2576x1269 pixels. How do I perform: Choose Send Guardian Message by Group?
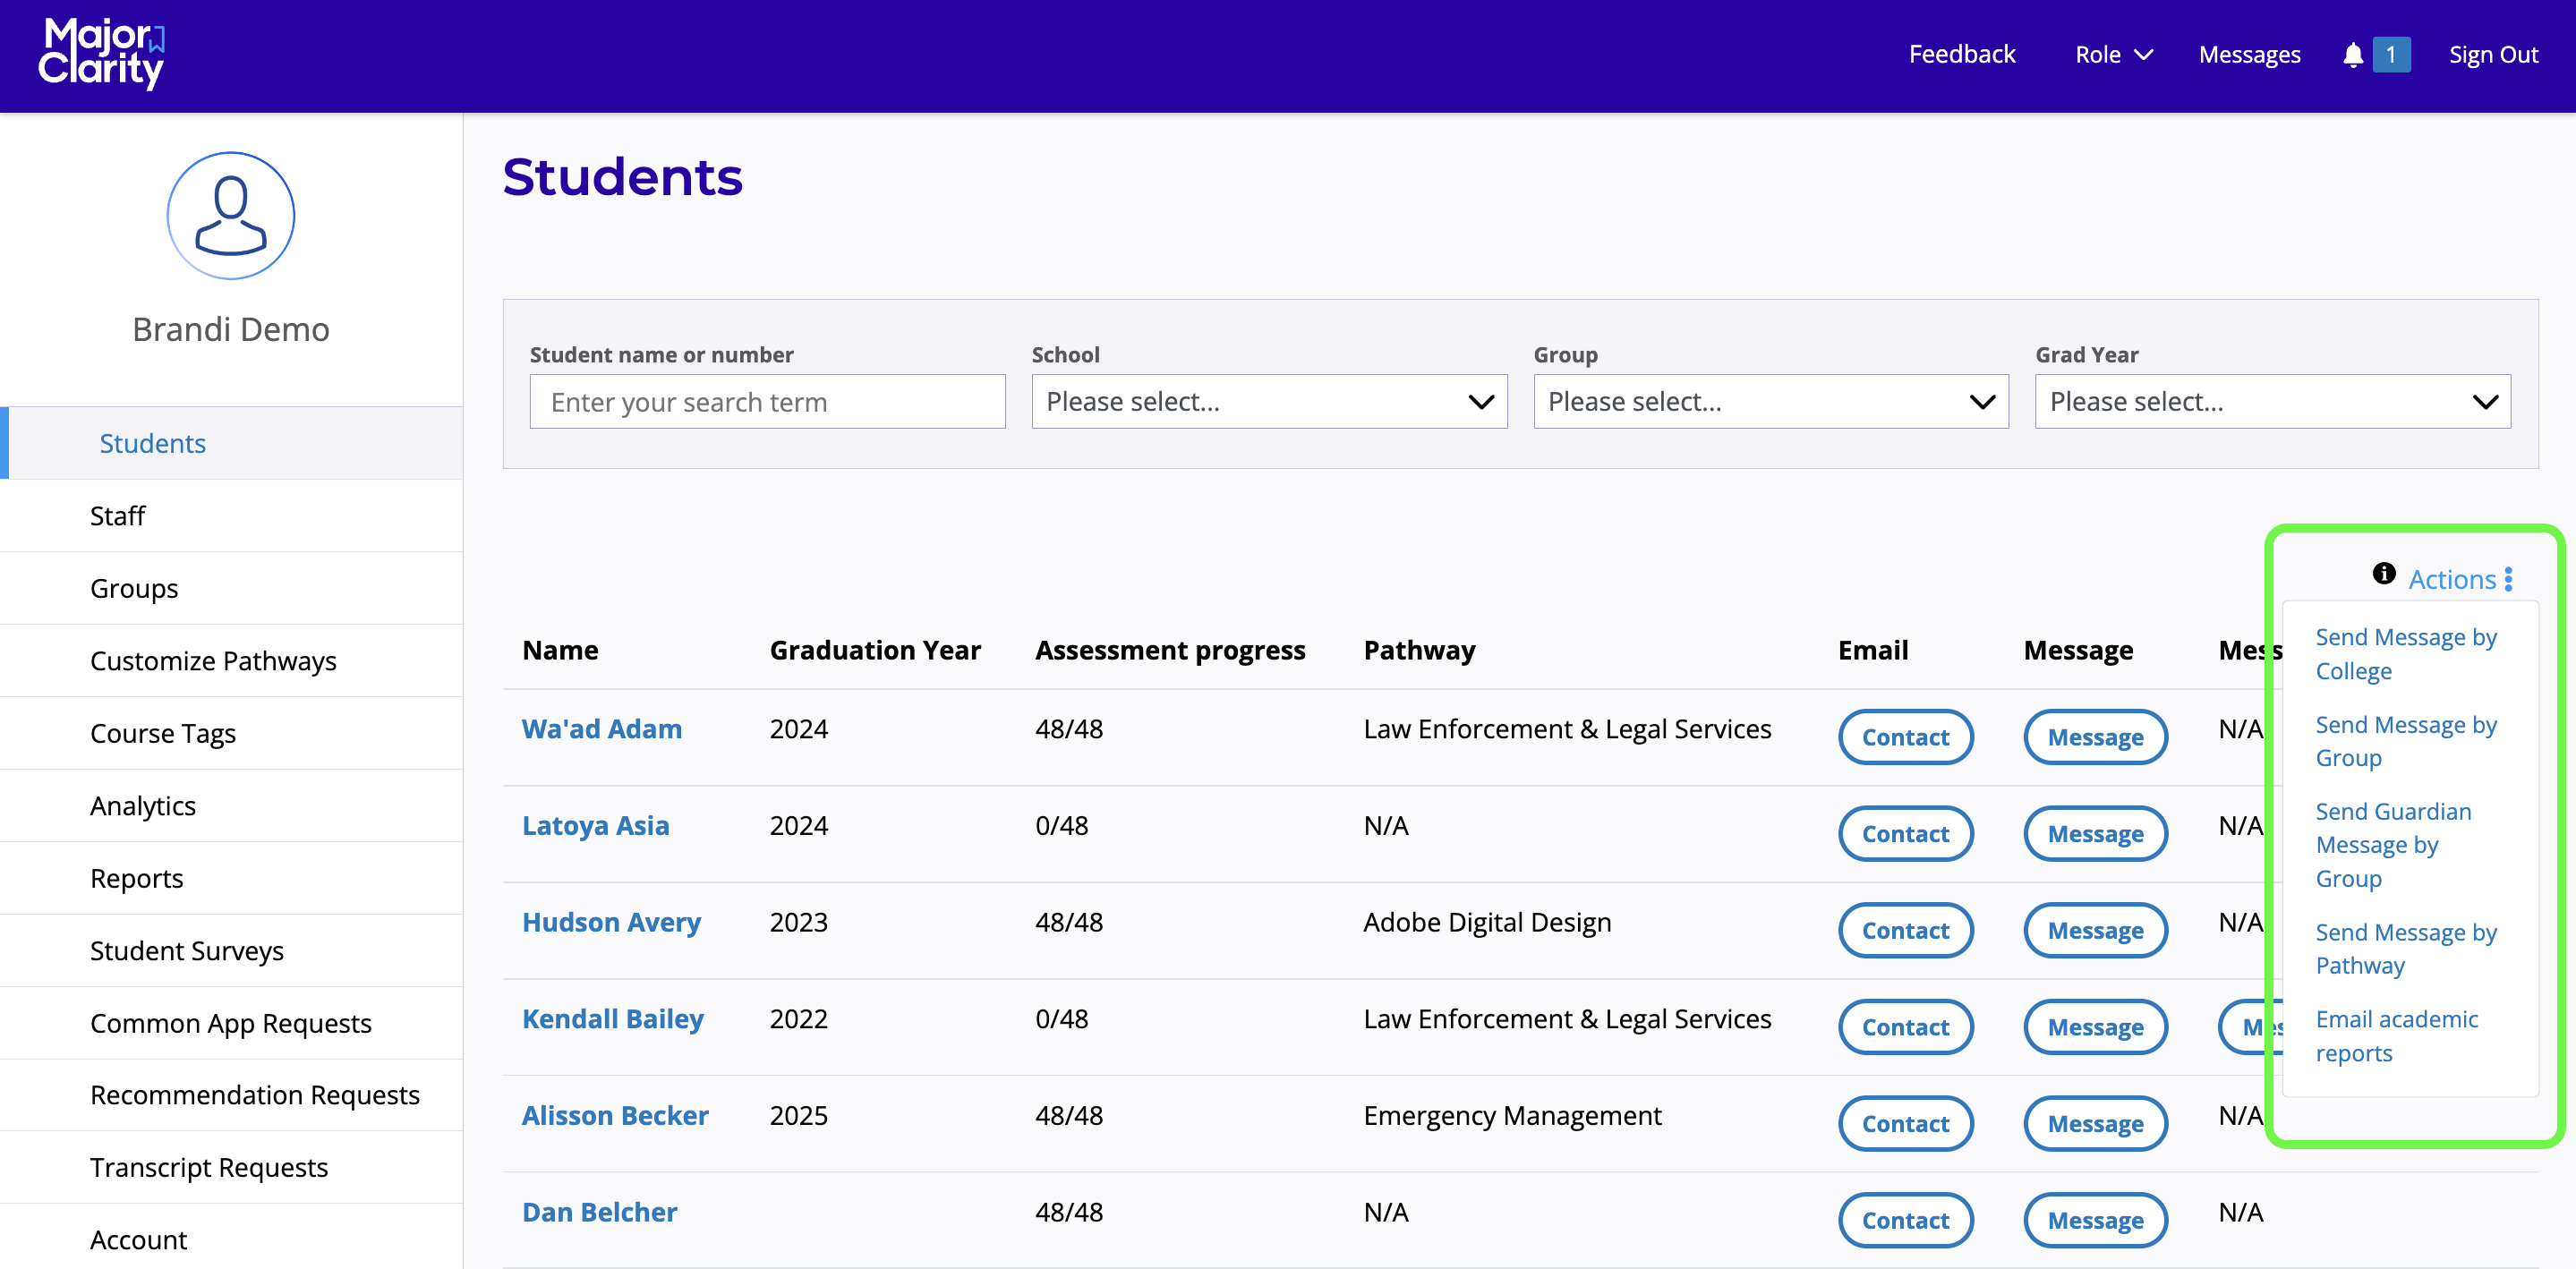pos(2392,844)
